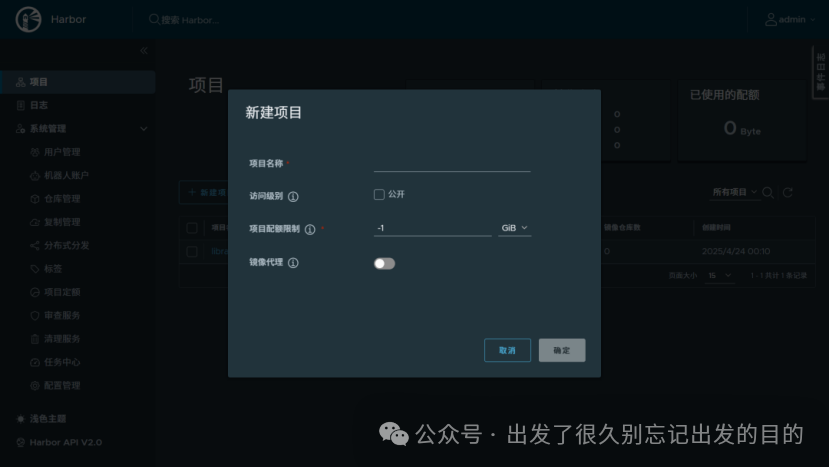Collapse the sidebar with double-chevron icon
The image size is (830, 467).
coord(143,51)
